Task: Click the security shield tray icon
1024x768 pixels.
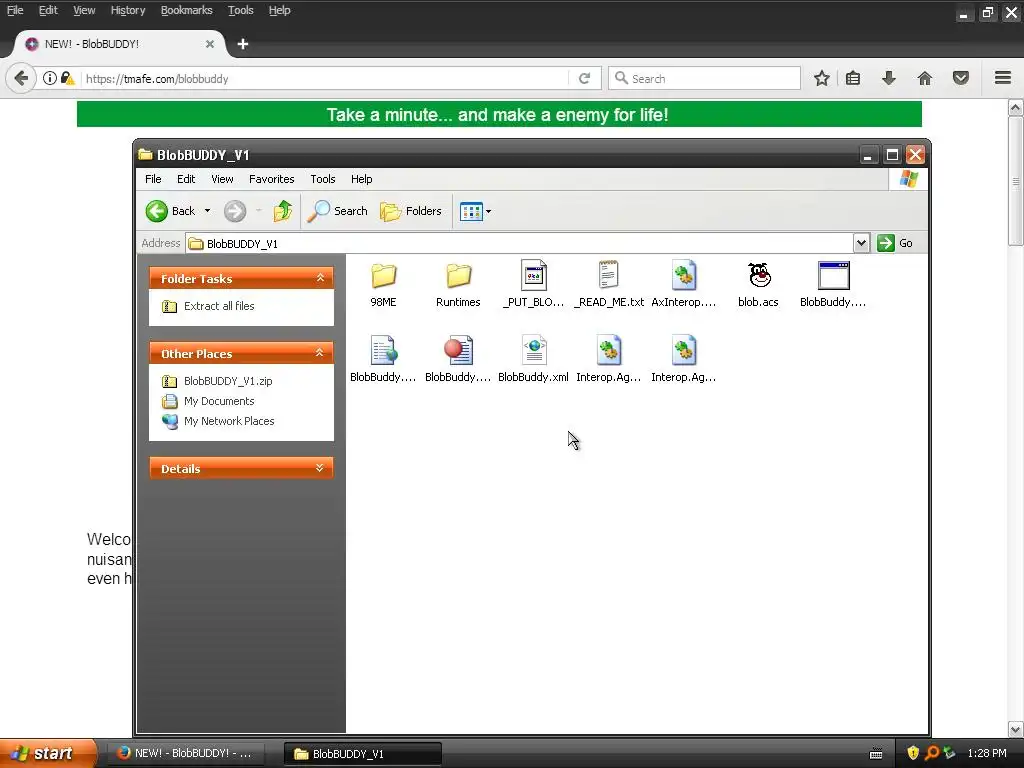Action: point(913,753)
